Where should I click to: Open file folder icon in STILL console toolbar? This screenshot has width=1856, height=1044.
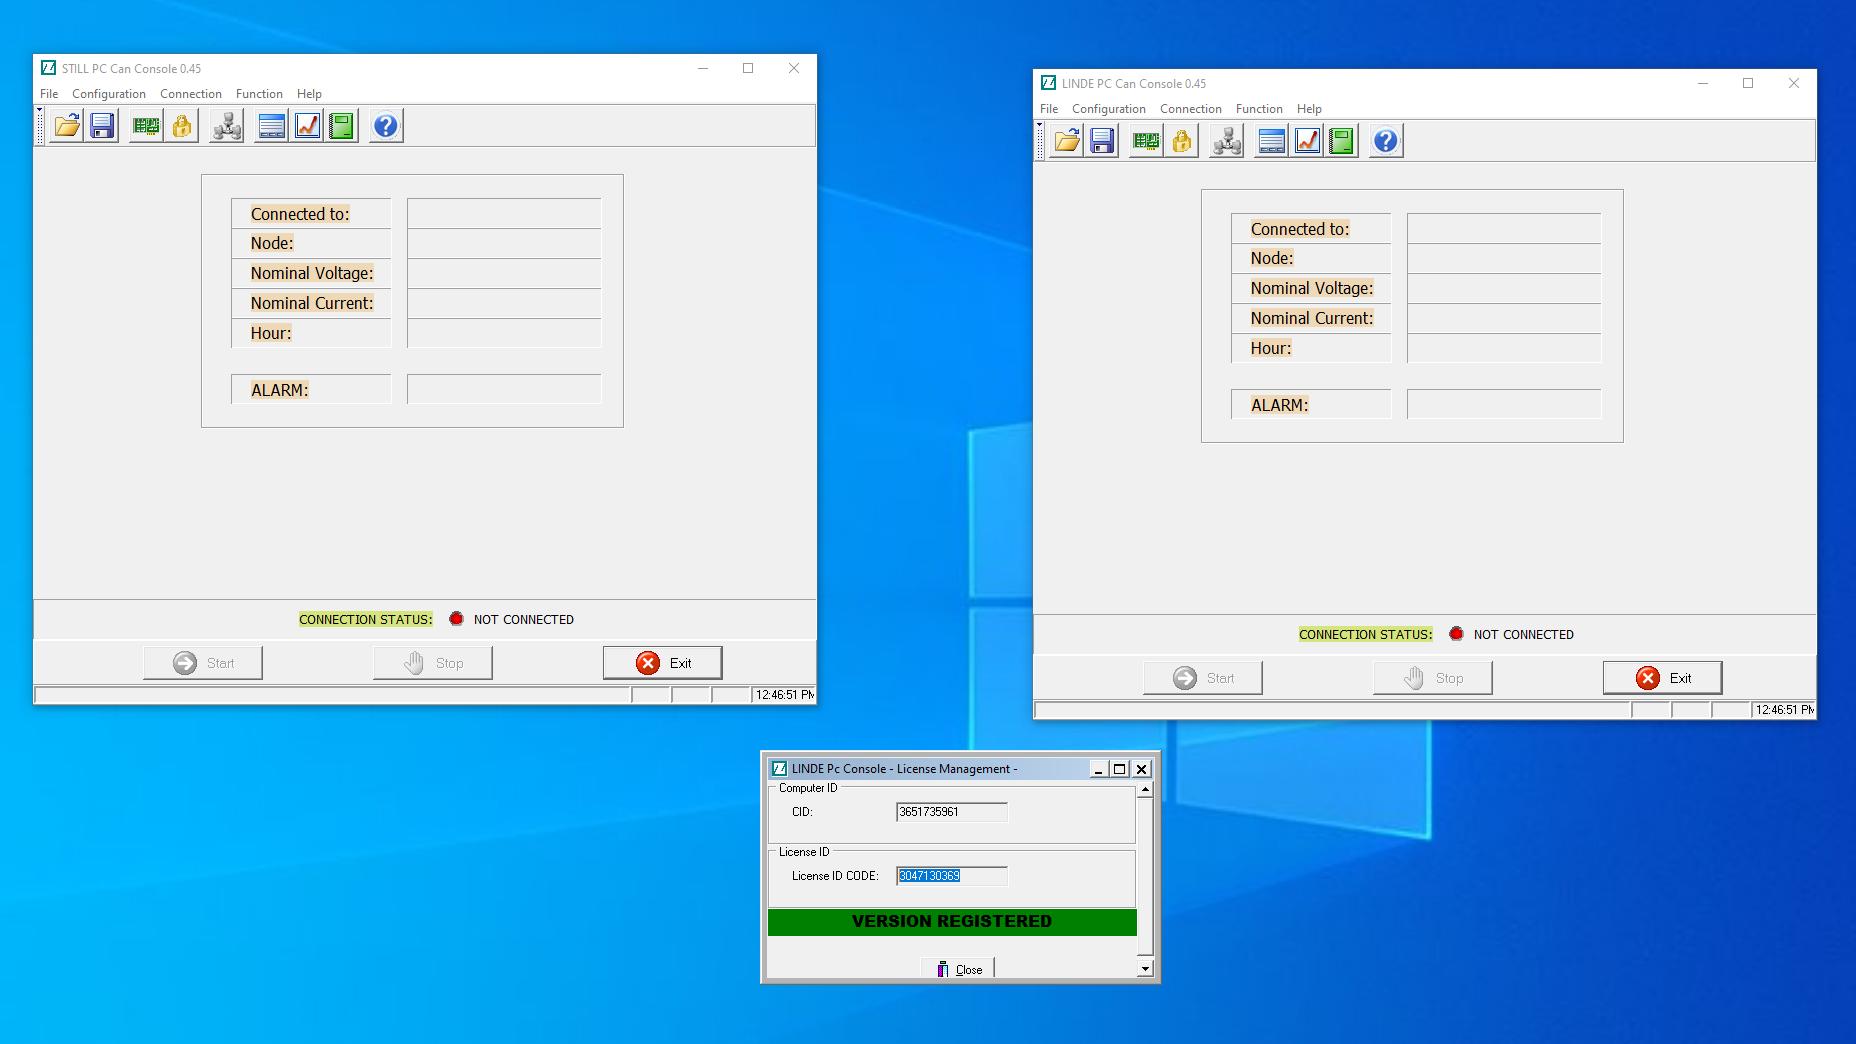click(67, 126)
